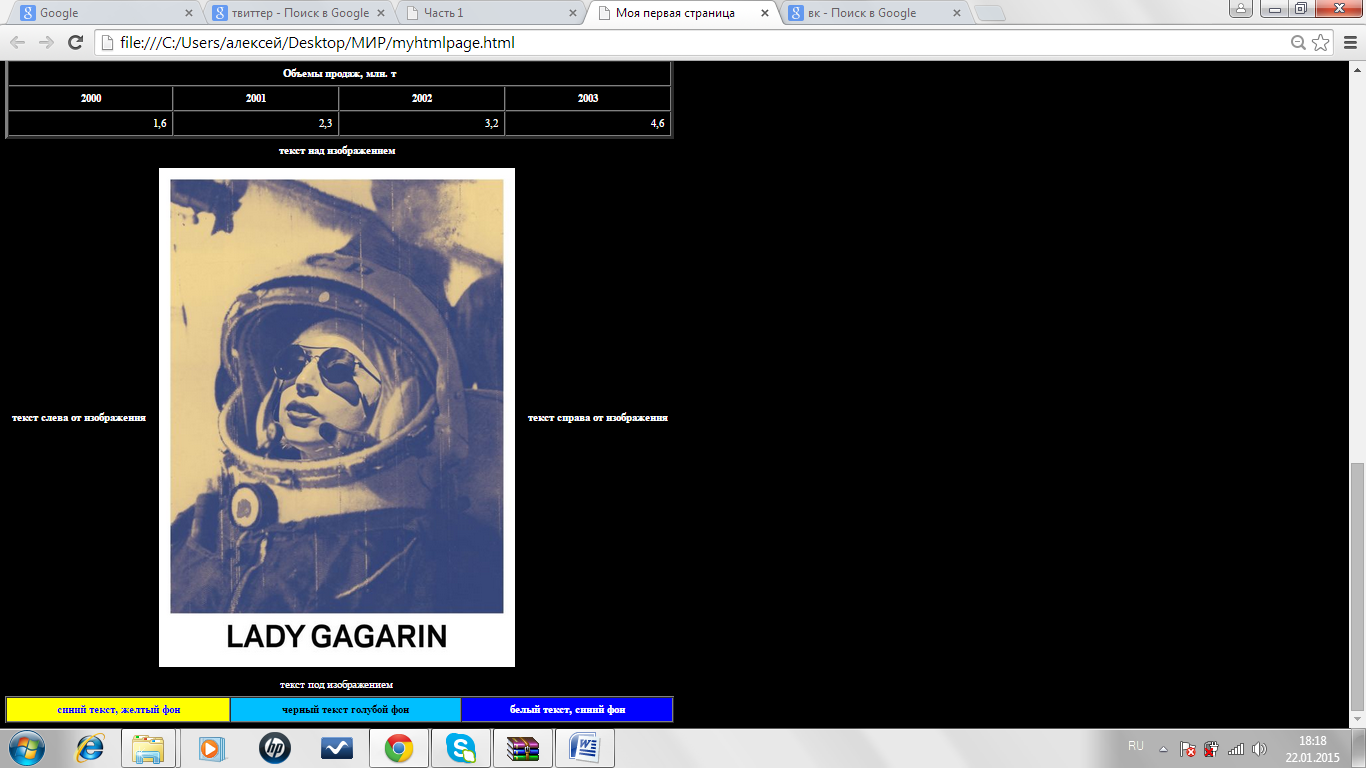The height and width of the screenshot is (768, 1366).
Task: Close the 'Моя первая страница' tab
Action: (765, 14)
